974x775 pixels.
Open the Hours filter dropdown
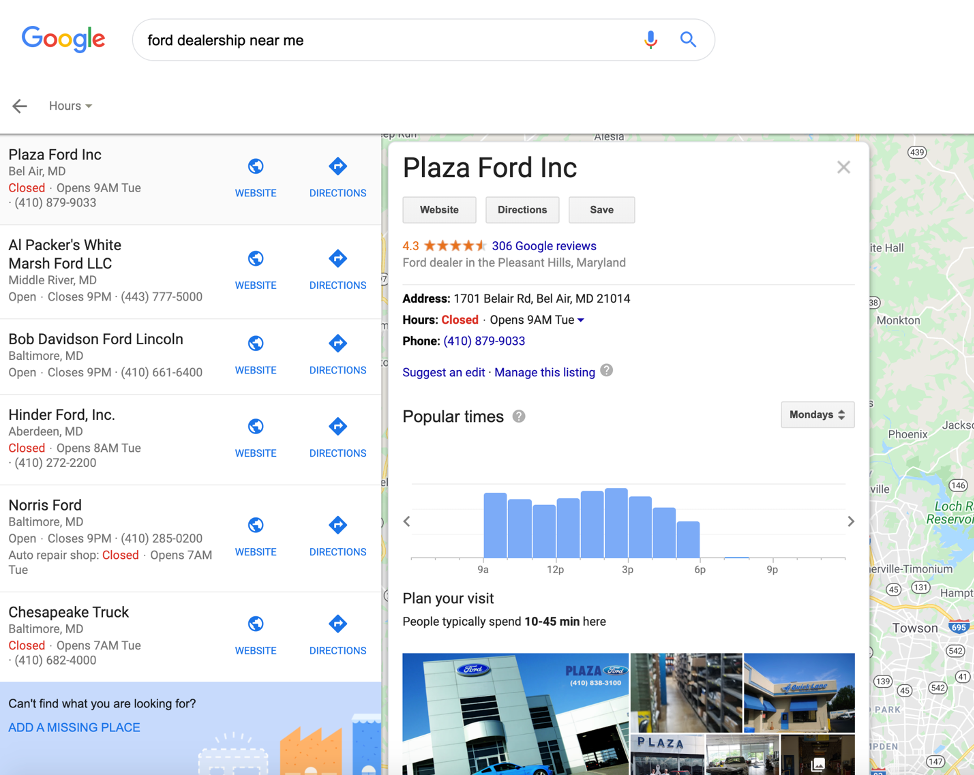pyautogui.click(x=70, y=106)
